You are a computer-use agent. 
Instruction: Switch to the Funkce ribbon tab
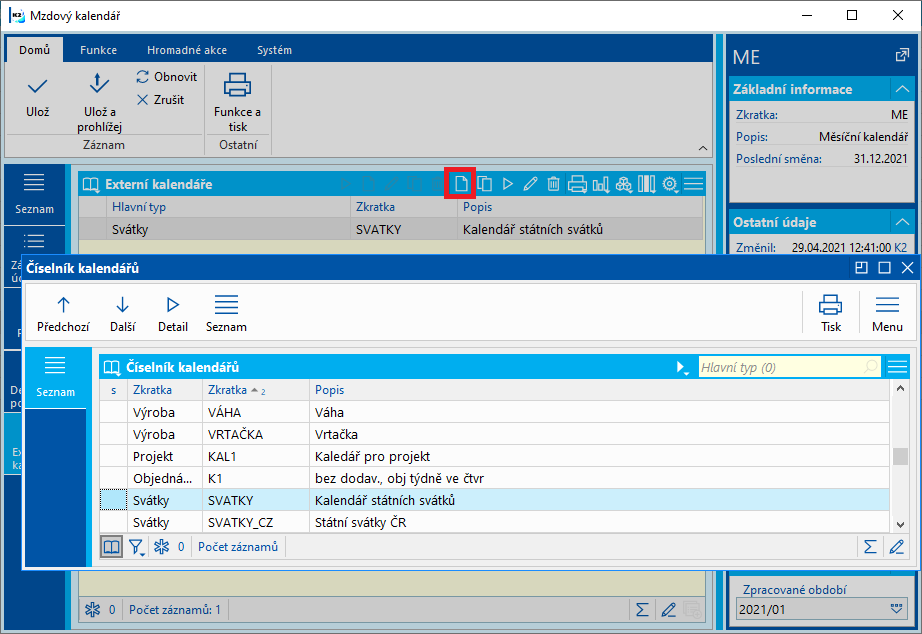click(x=98, y=50)
